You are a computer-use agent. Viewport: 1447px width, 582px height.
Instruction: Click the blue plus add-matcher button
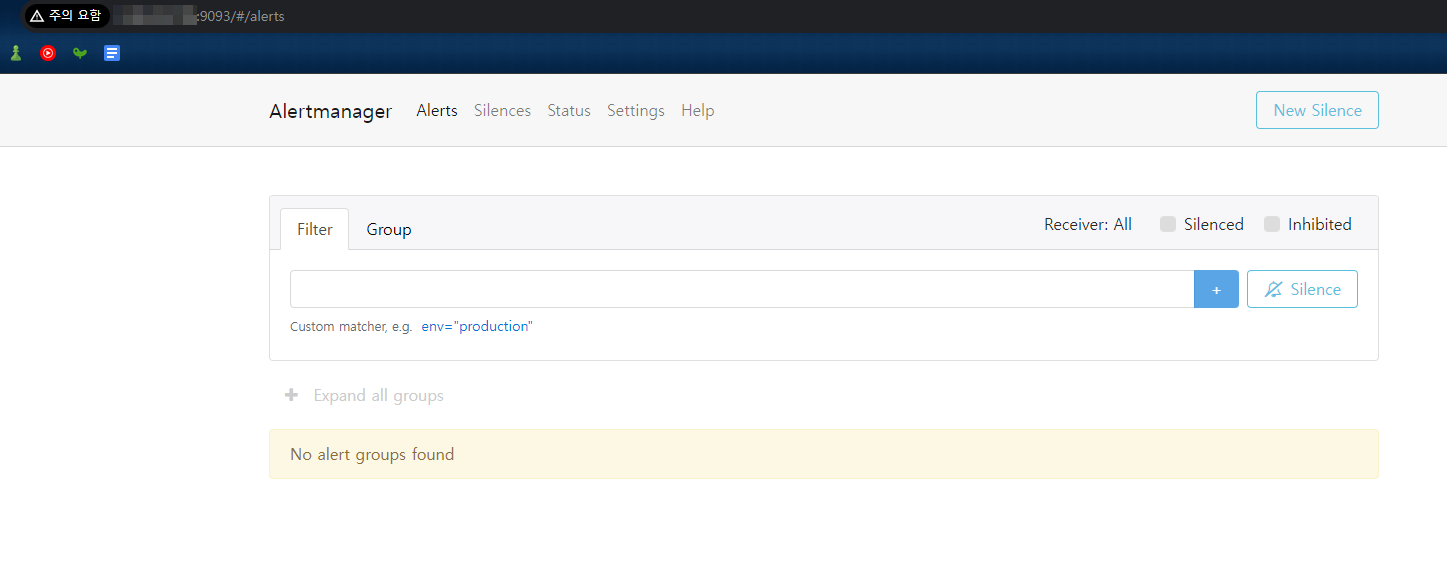(1216, 289)
